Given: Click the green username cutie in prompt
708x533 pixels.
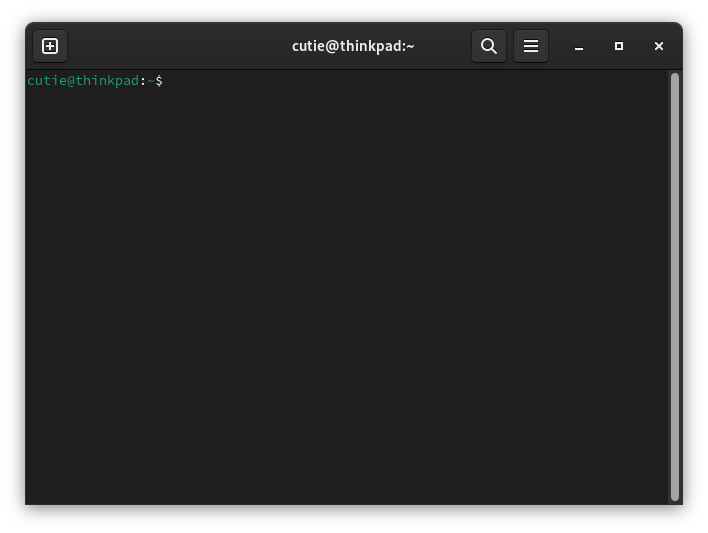Looking at the screenshot, I should [x=47, y=81].
